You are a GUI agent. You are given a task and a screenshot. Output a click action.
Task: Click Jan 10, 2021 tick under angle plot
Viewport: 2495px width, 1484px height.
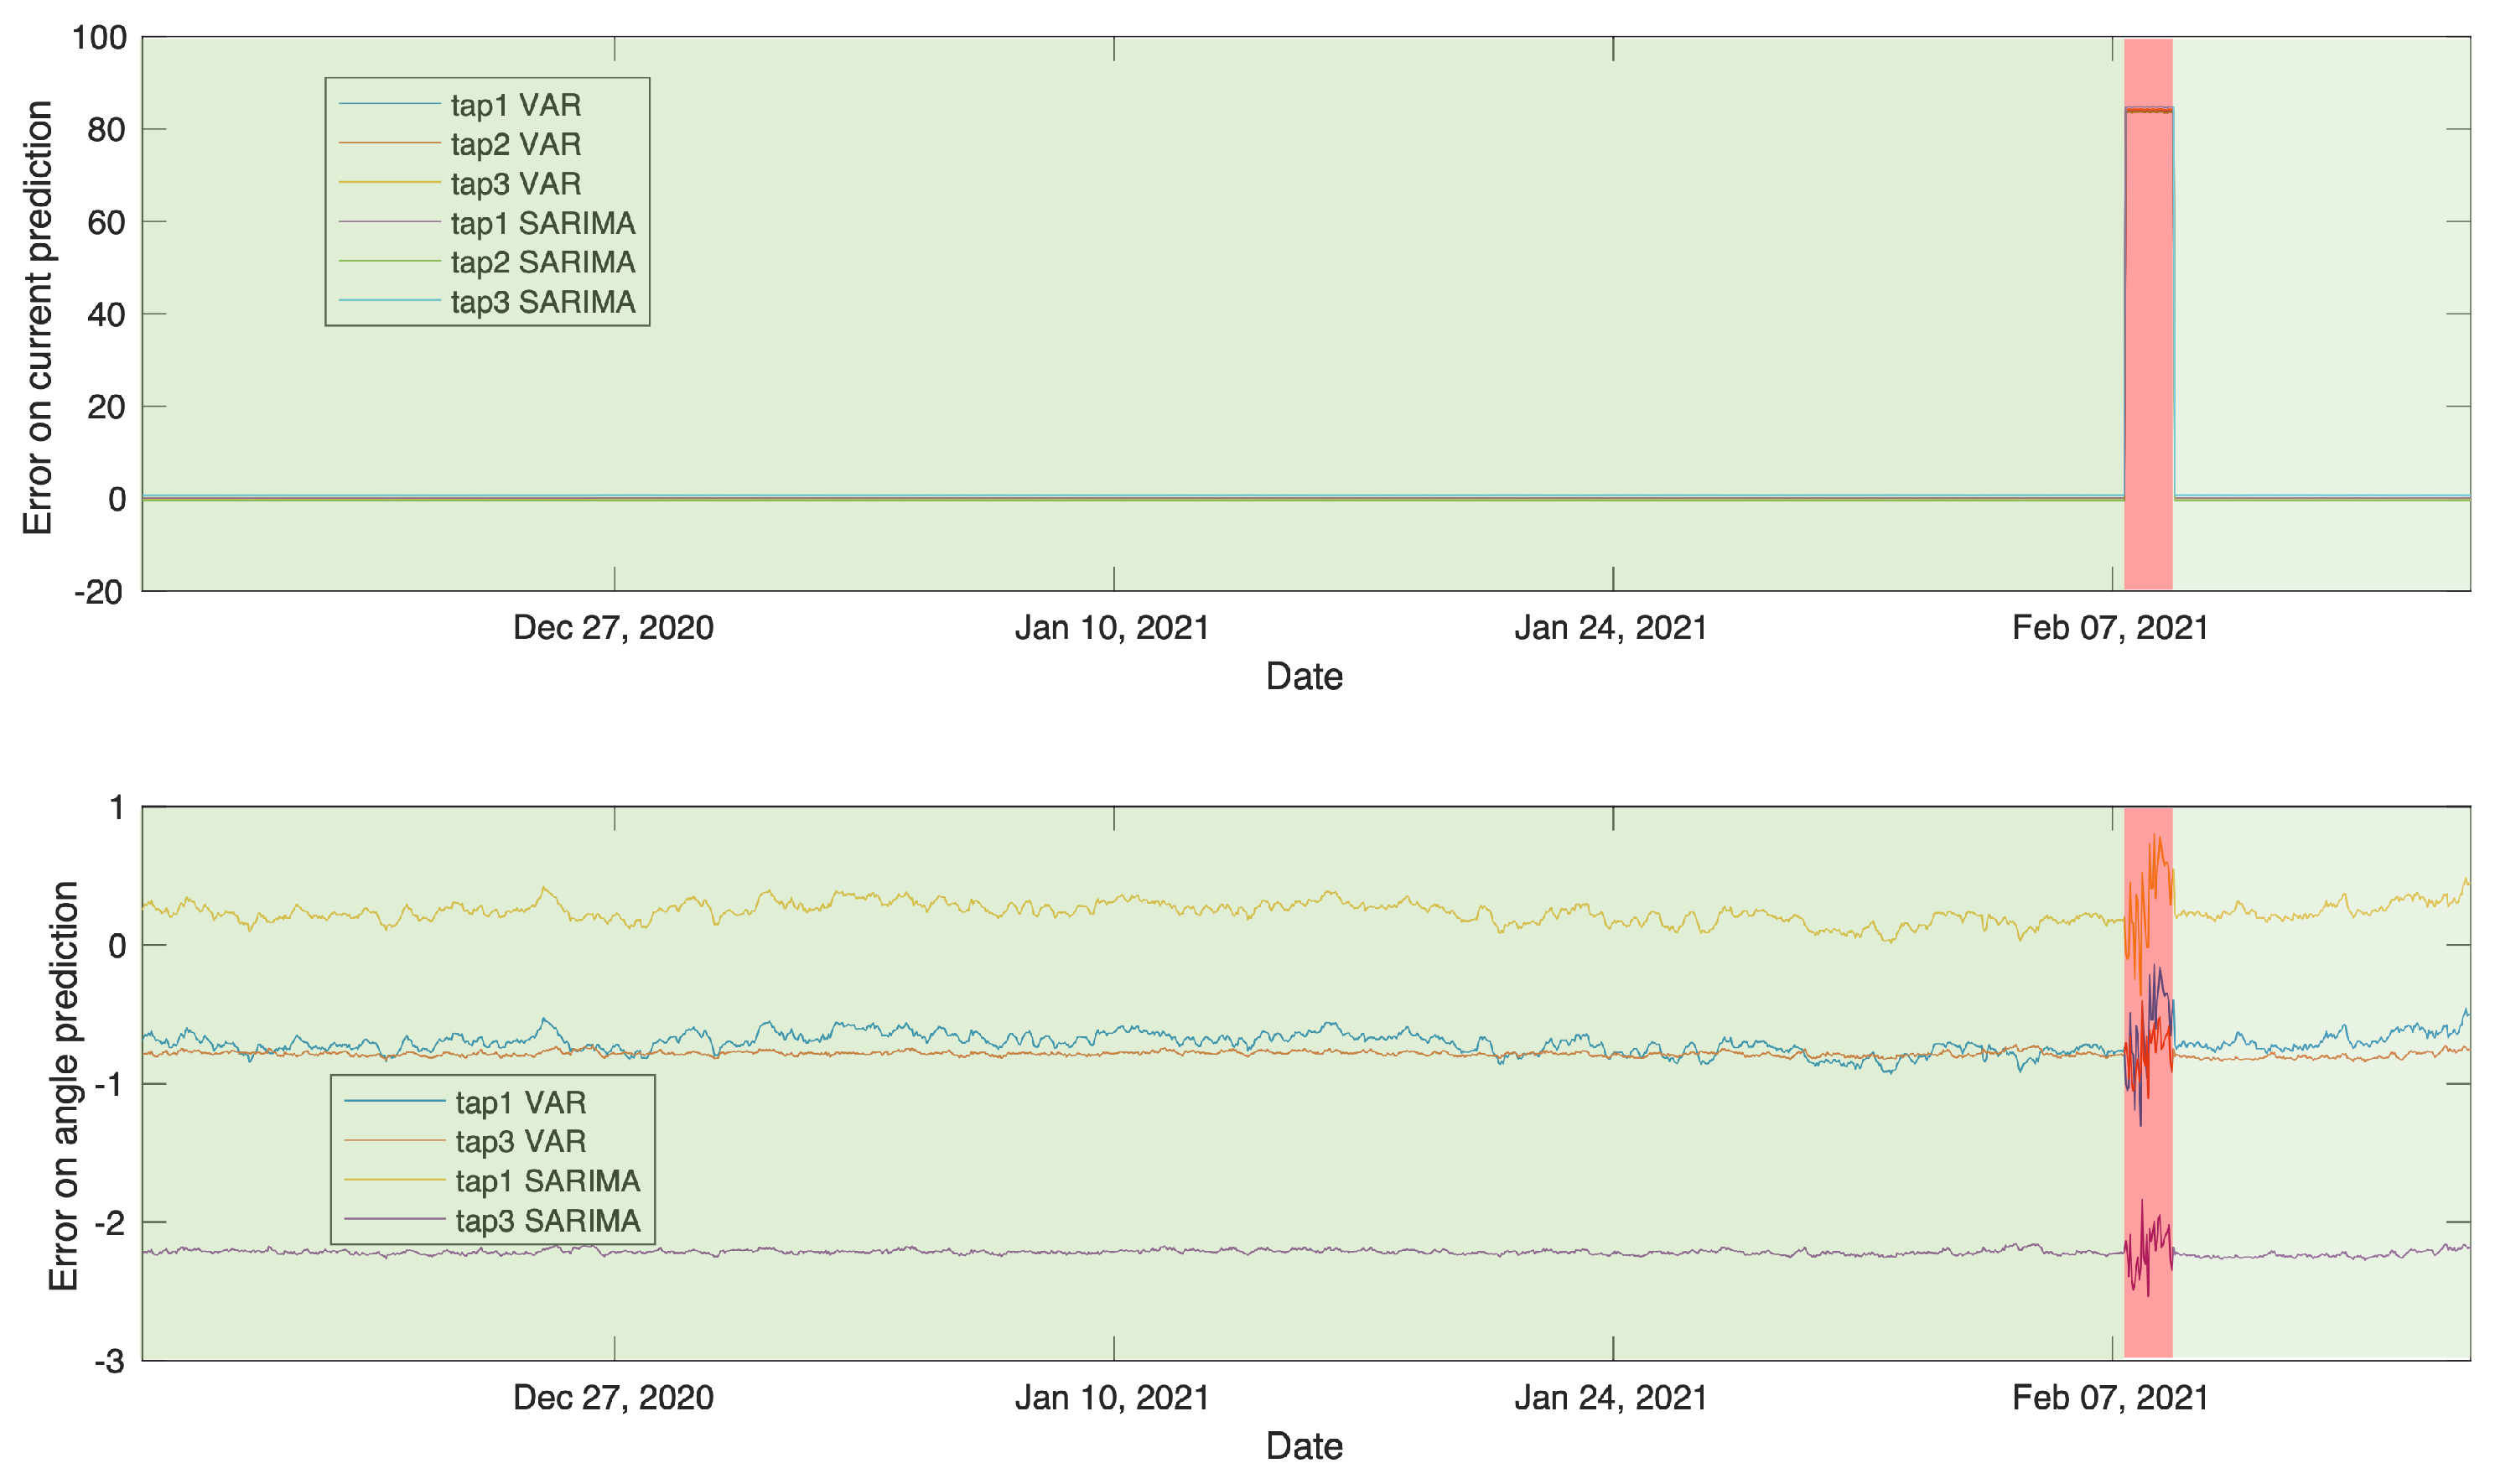coord(1112,1397)
